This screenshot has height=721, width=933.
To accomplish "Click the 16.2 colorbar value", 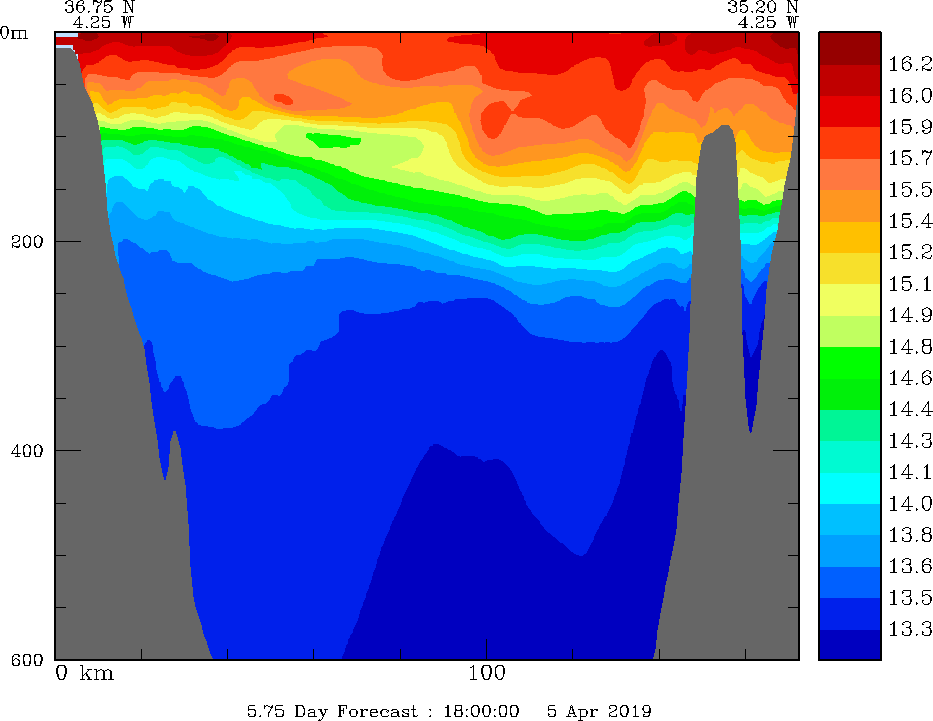I will (x=910, y=64).
